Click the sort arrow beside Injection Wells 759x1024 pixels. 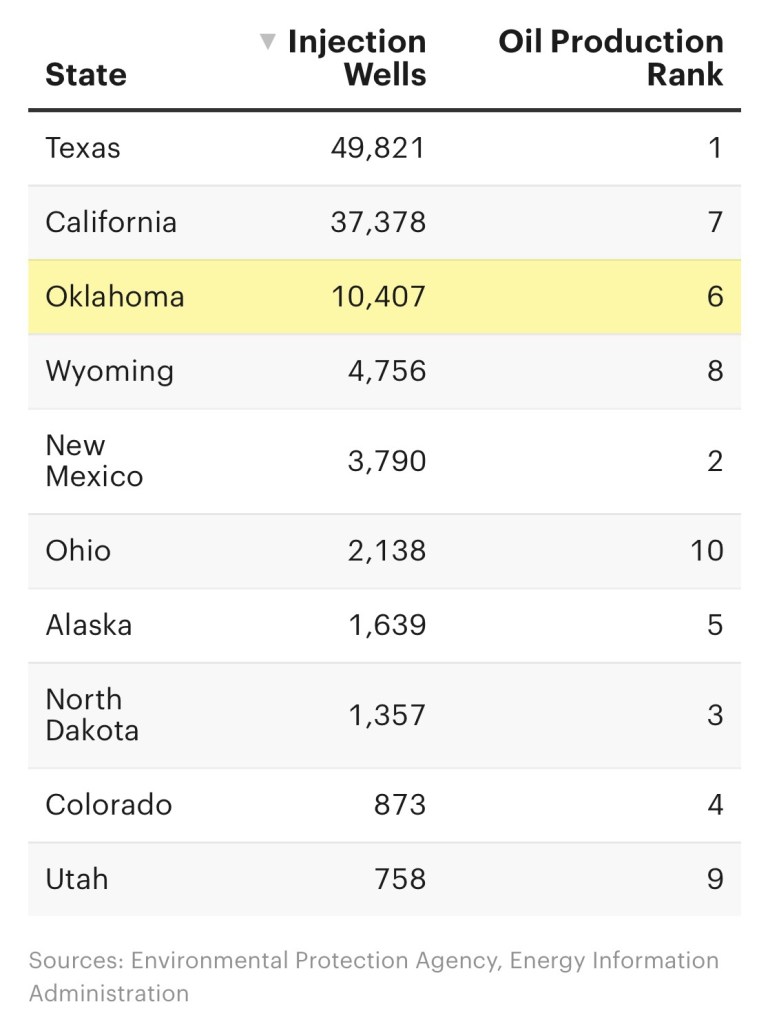pyautogui.click(x=267, y=42)
